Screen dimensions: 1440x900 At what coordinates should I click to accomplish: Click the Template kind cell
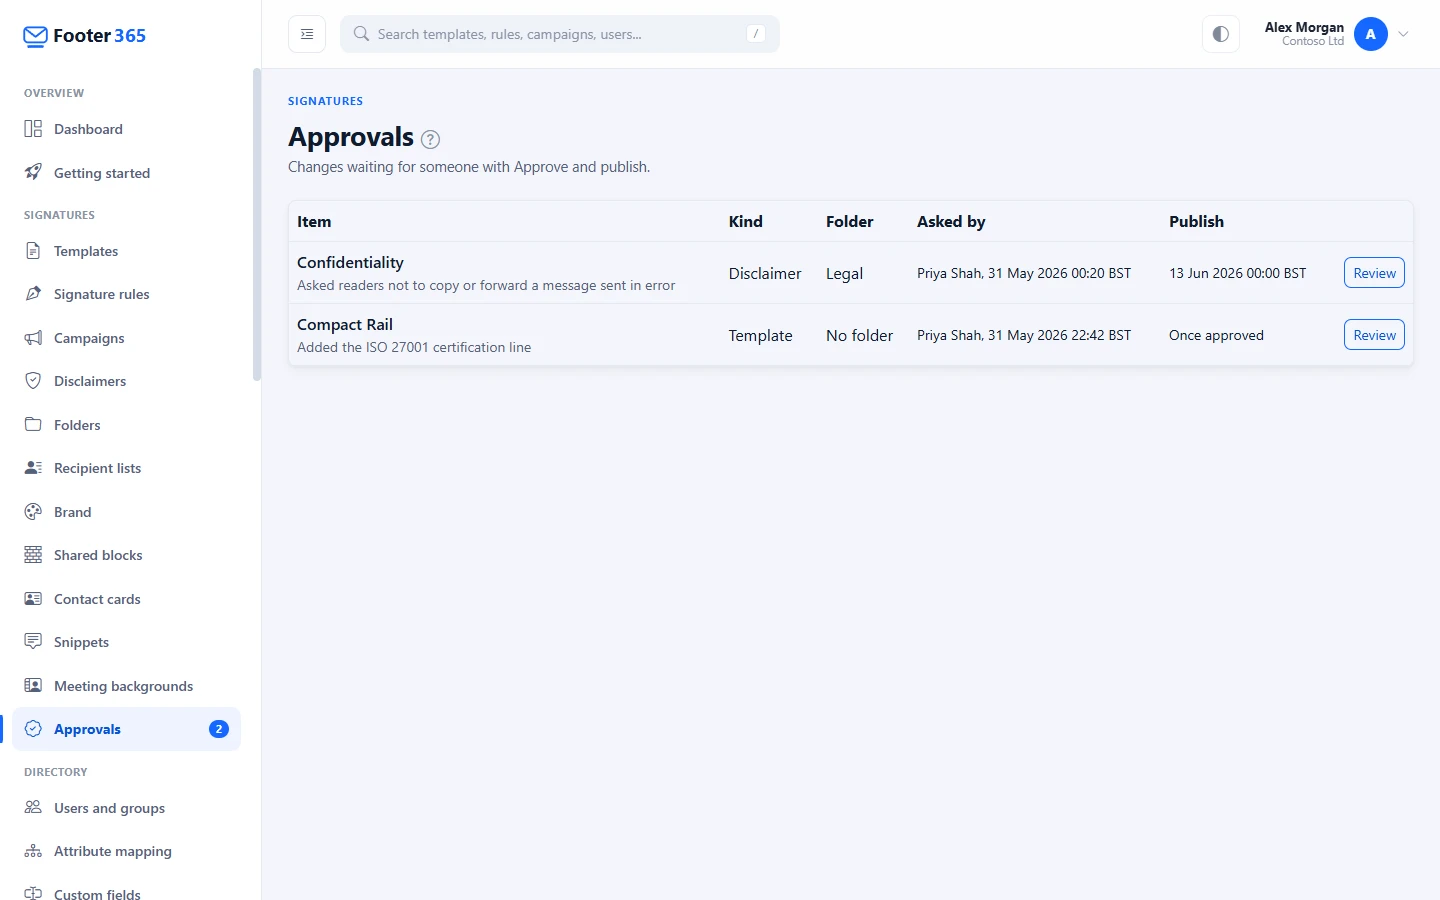tap(760, 336)
